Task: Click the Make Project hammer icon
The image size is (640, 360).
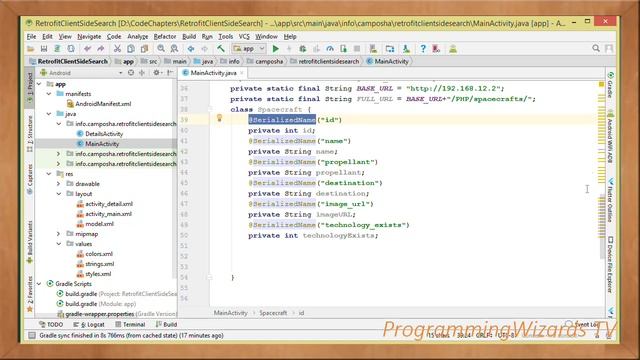Action: coord(221,49)
